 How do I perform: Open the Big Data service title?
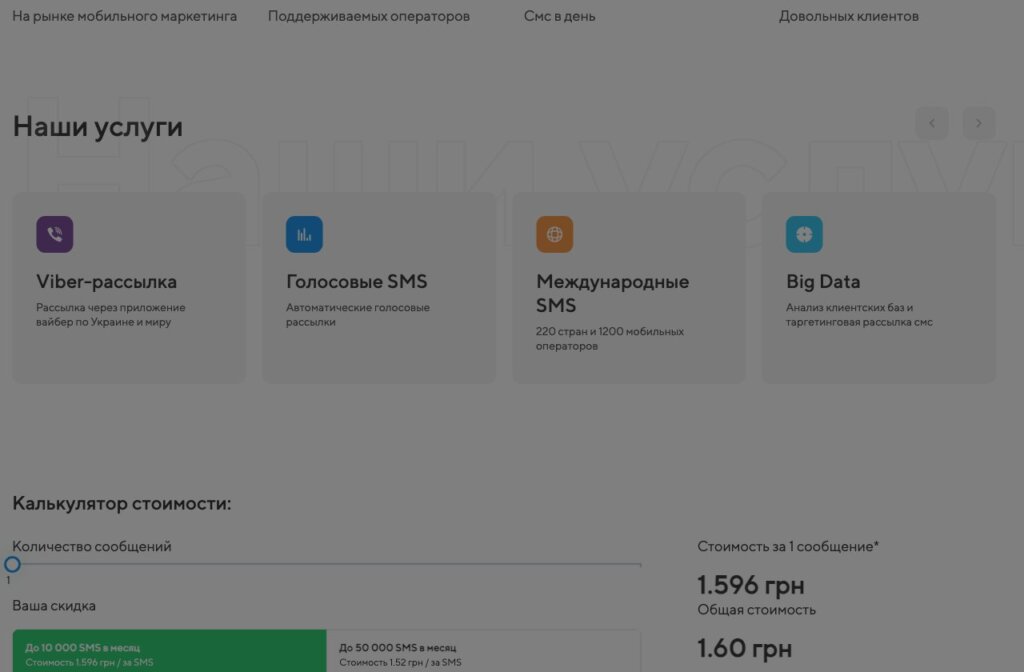tap(823, 281)
